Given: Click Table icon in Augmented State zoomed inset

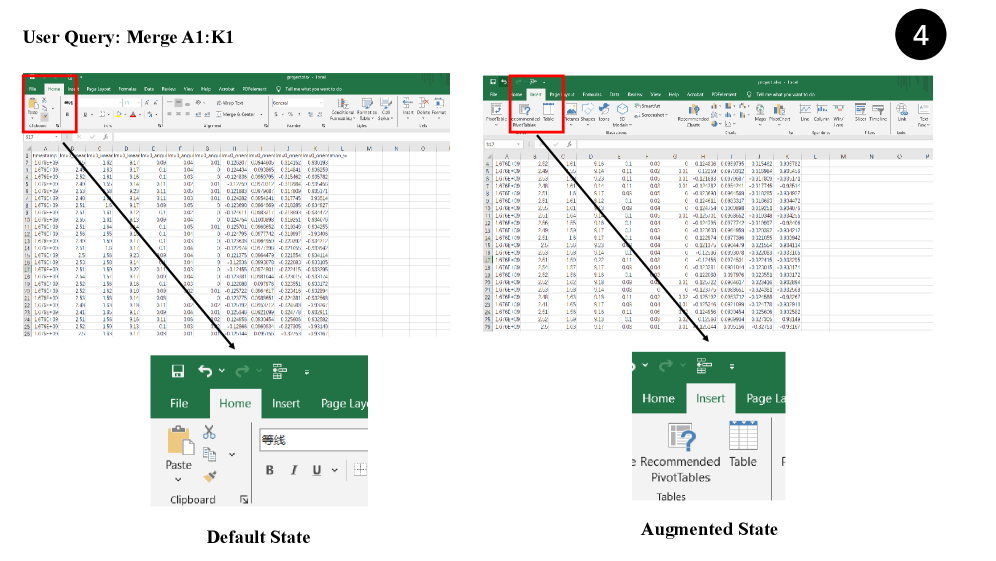Looking at the screenshot, I should pyautogui.click(x=743, y=445).
